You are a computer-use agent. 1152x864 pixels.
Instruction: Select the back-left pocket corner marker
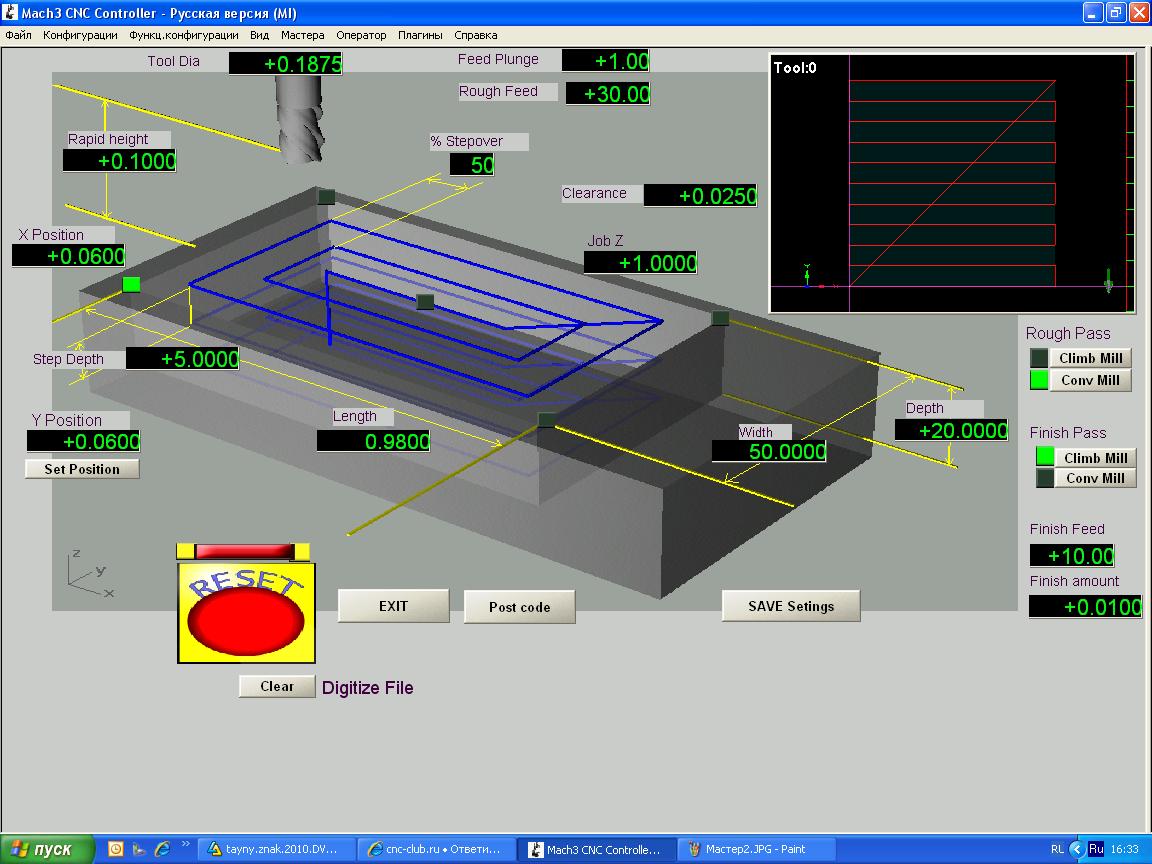click(x=326, y=197)
